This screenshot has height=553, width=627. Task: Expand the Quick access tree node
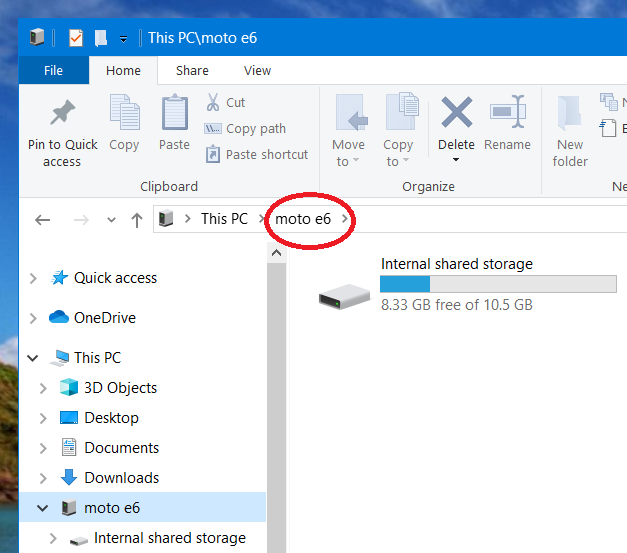point(33,278)
